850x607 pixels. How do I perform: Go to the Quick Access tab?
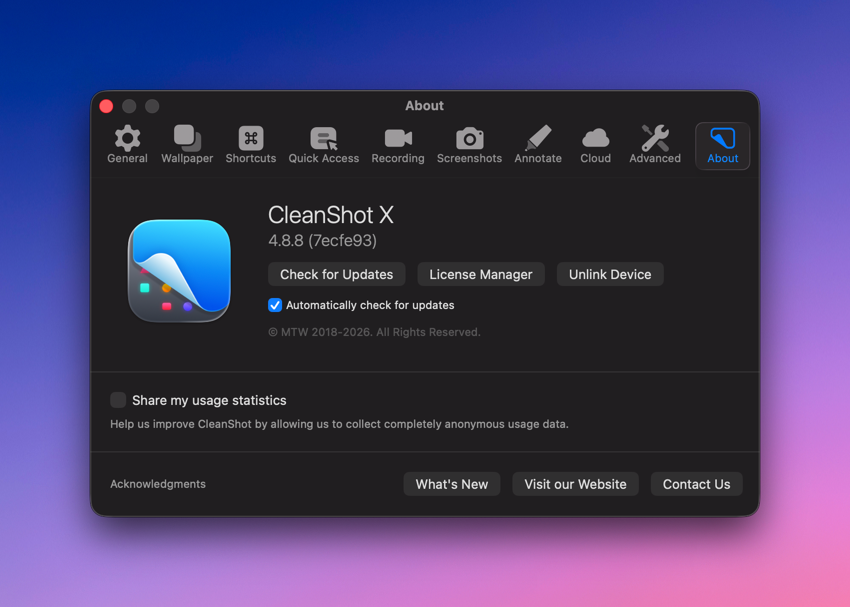pos(324,145)
